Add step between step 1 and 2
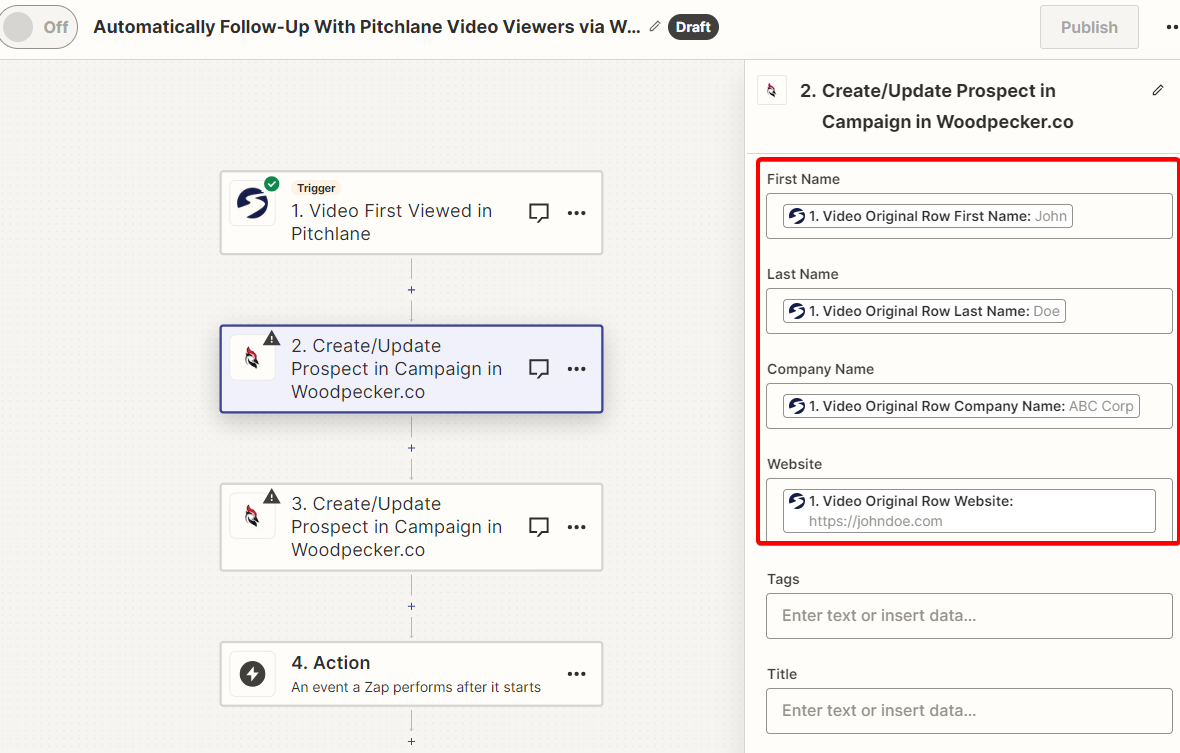 411,290
